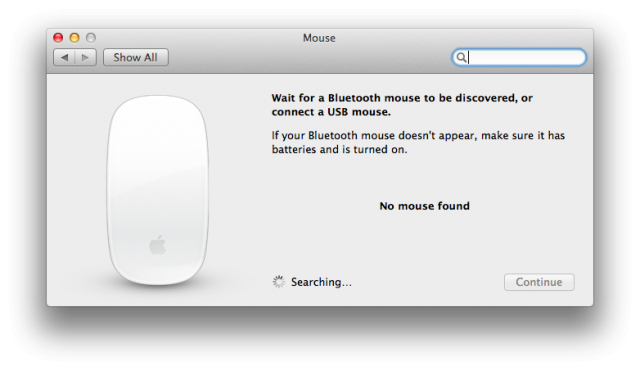Open Show All preferences
640x371 pixels.
[136, 58]
